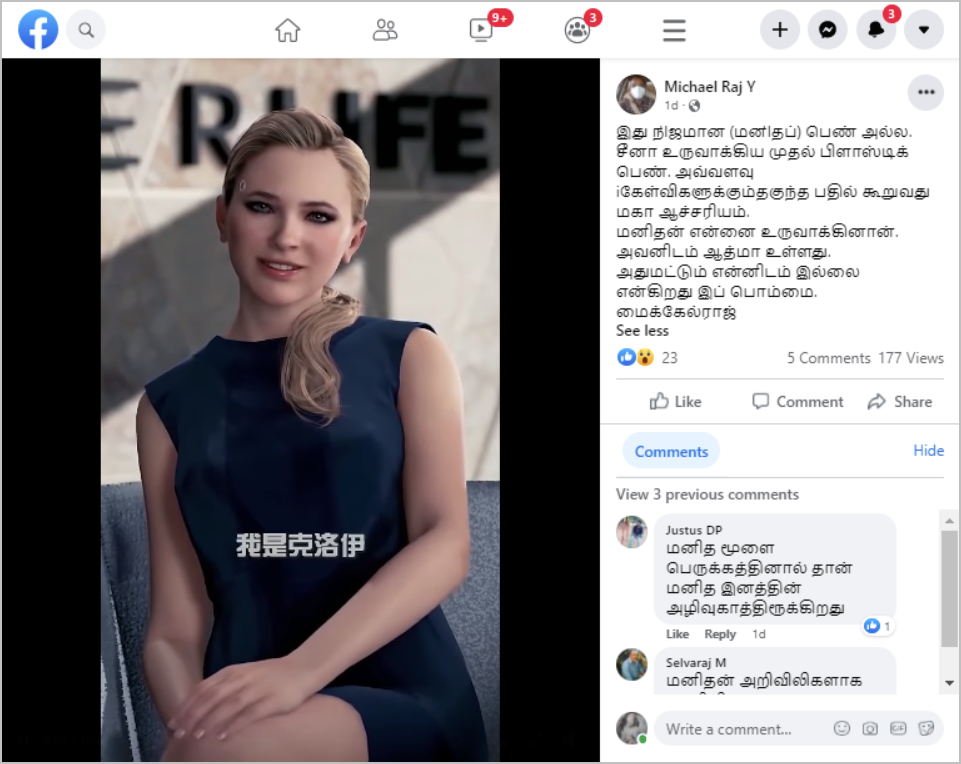
Task: Open Justus DP commenter name
Action: pyautogui.click(x=694, y=530)
